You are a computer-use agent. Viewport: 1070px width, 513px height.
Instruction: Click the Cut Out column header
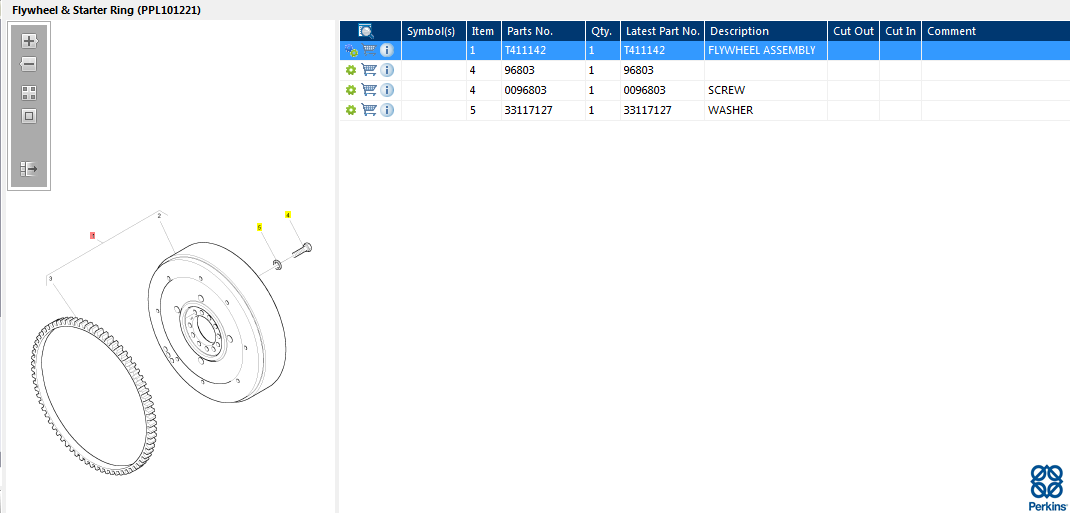click(x=853, y=31)
